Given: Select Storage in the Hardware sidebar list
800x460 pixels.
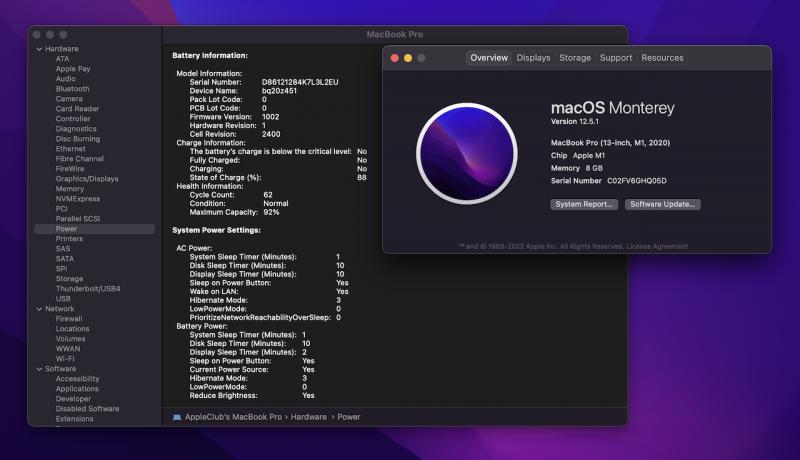Looking at the screenshot, I should (x=69, y=279).
